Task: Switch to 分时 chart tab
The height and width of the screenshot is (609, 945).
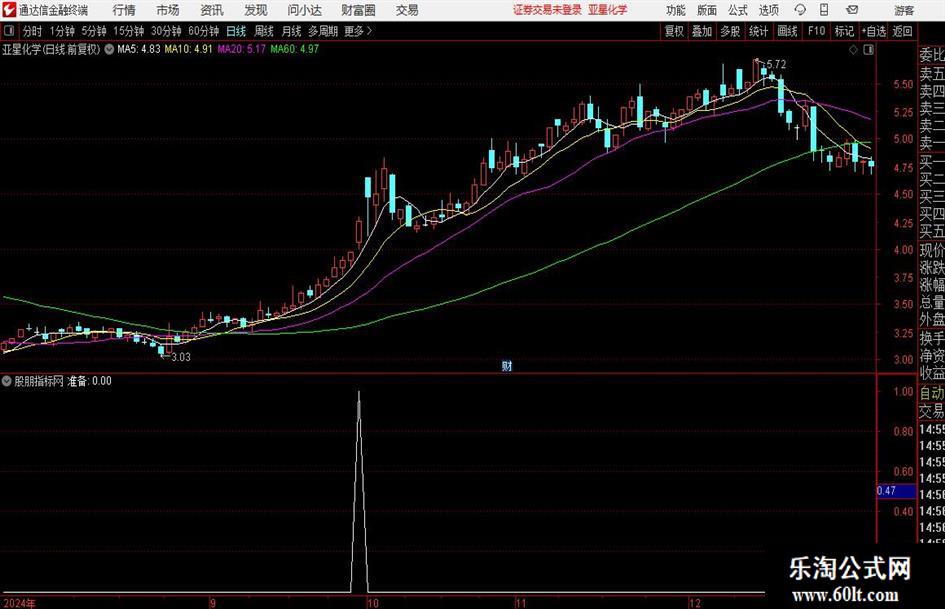Action: coord(32,31)
